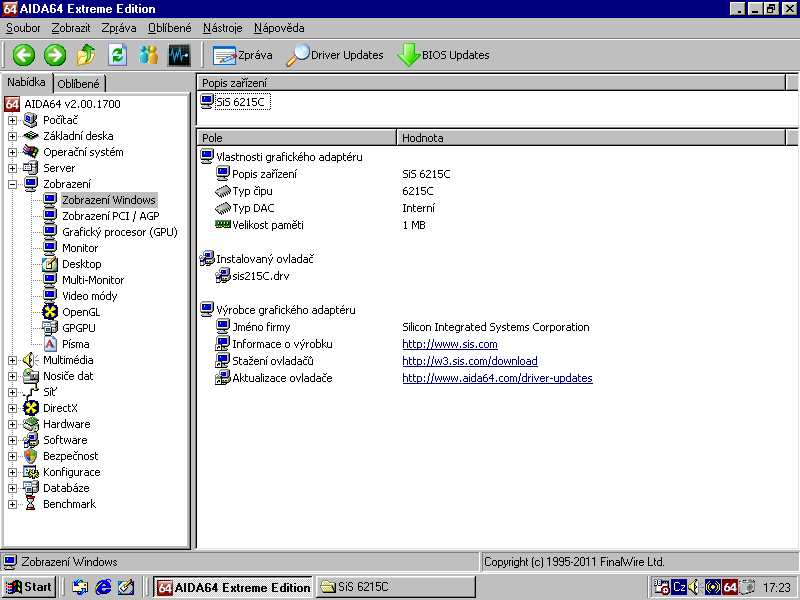Click the Refresh toolbar icon
Viewport: 800px width, 600px height.
(118, 55)
